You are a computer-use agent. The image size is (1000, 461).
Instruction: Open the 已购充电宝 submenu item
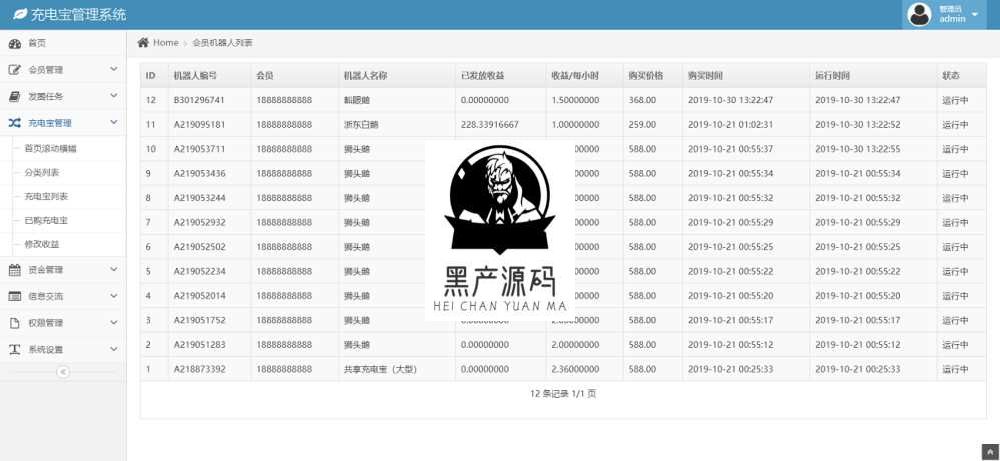pos(46,220)
